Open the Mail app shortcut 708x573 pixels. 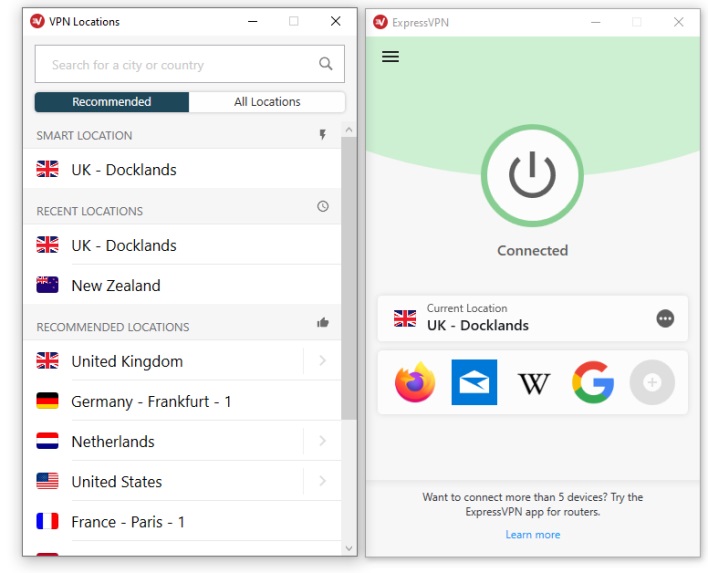point(474,382)
